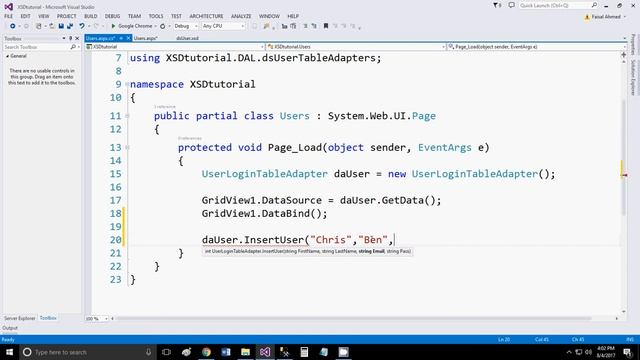Click the UserLoginTableAdapter type on line 15
This screenshot has width=640, height=360.
point(264,174)
